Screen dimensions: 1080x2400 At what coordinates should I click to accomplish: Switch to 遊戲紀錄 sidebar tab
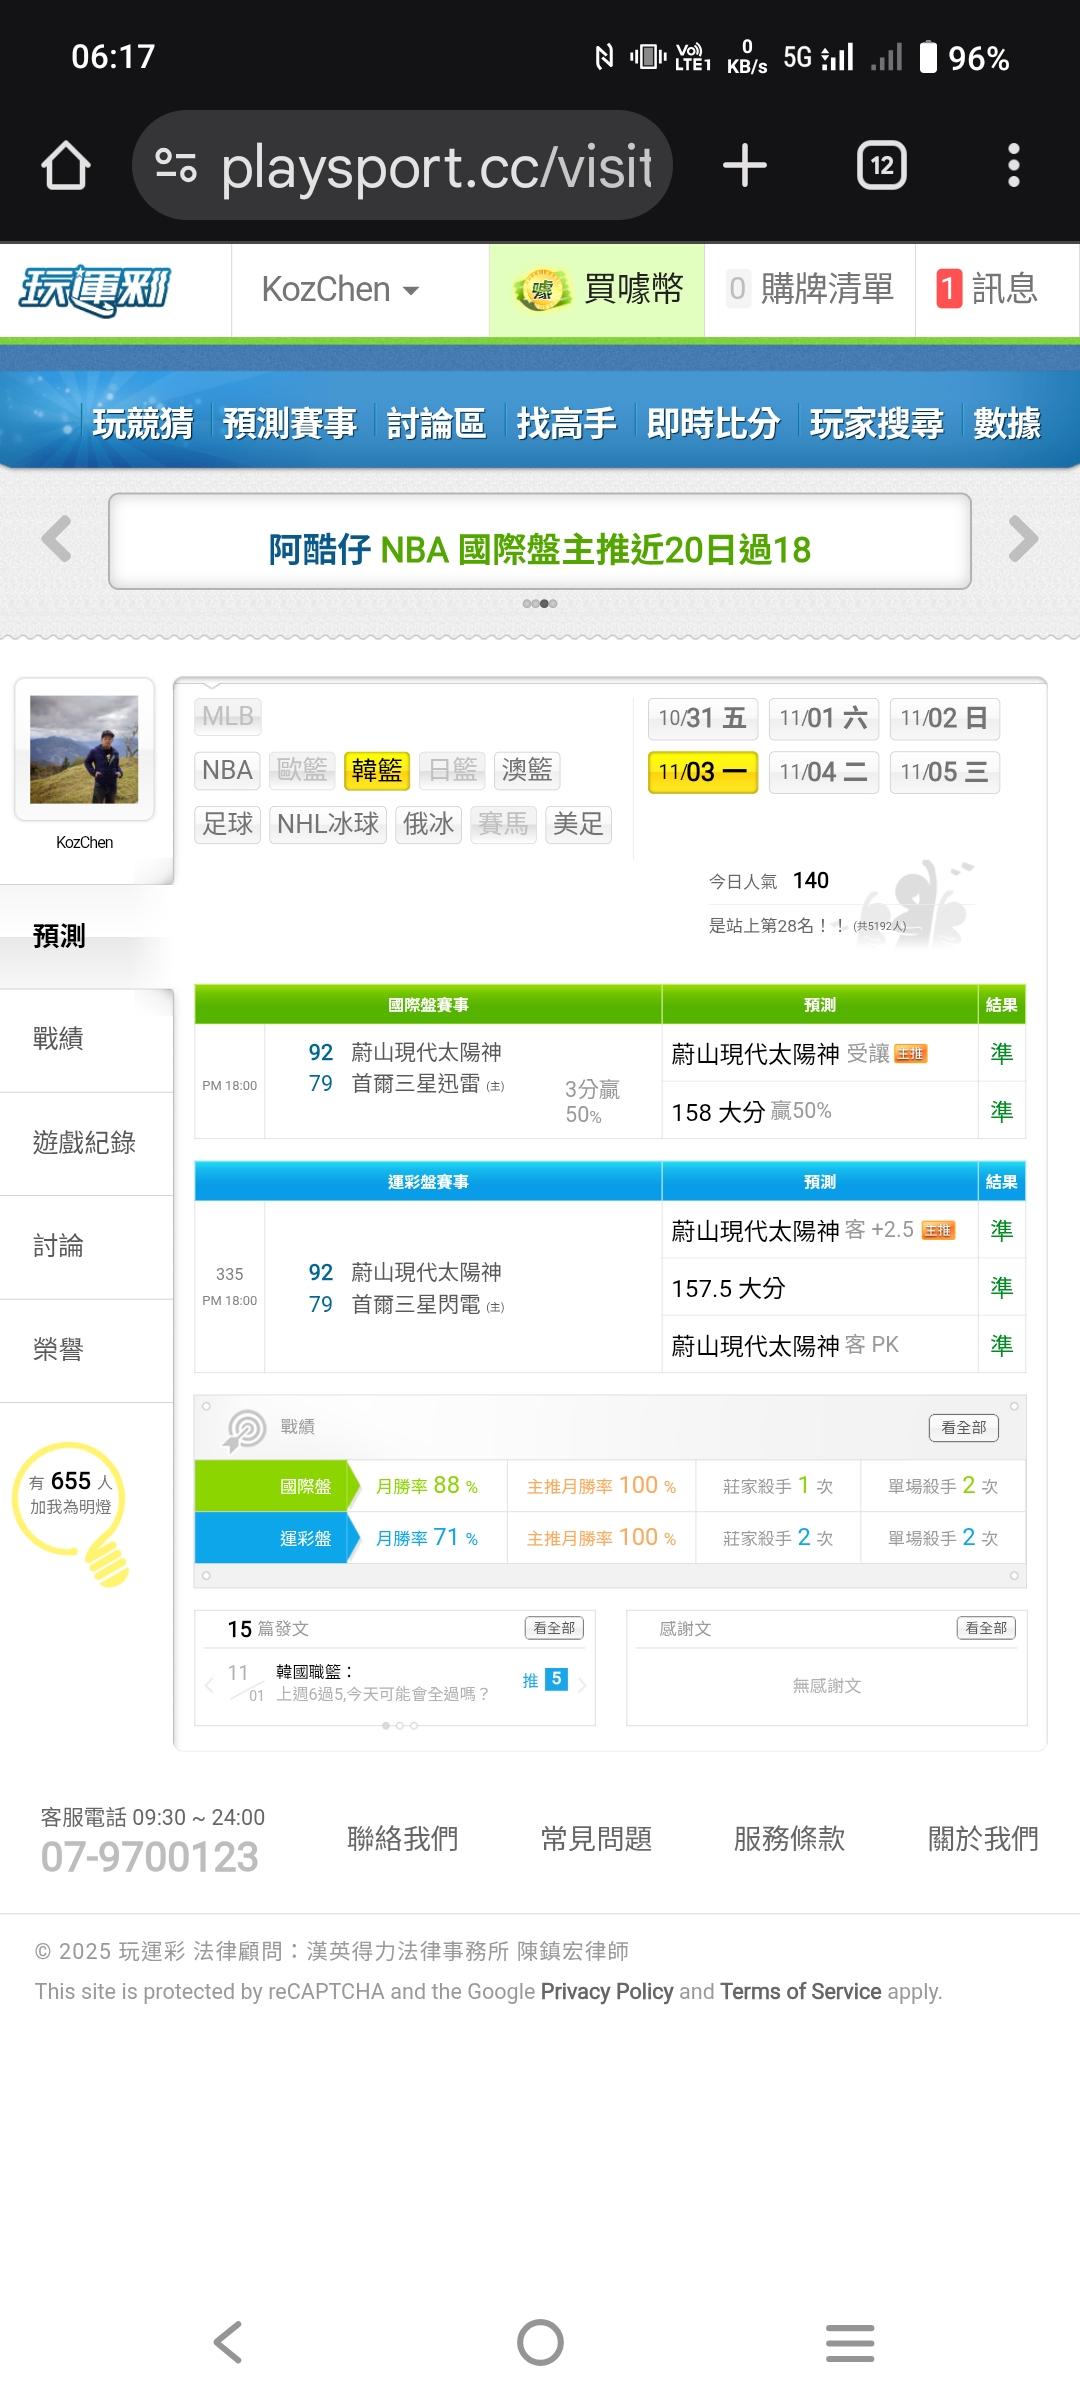(x=86, y=1143)
